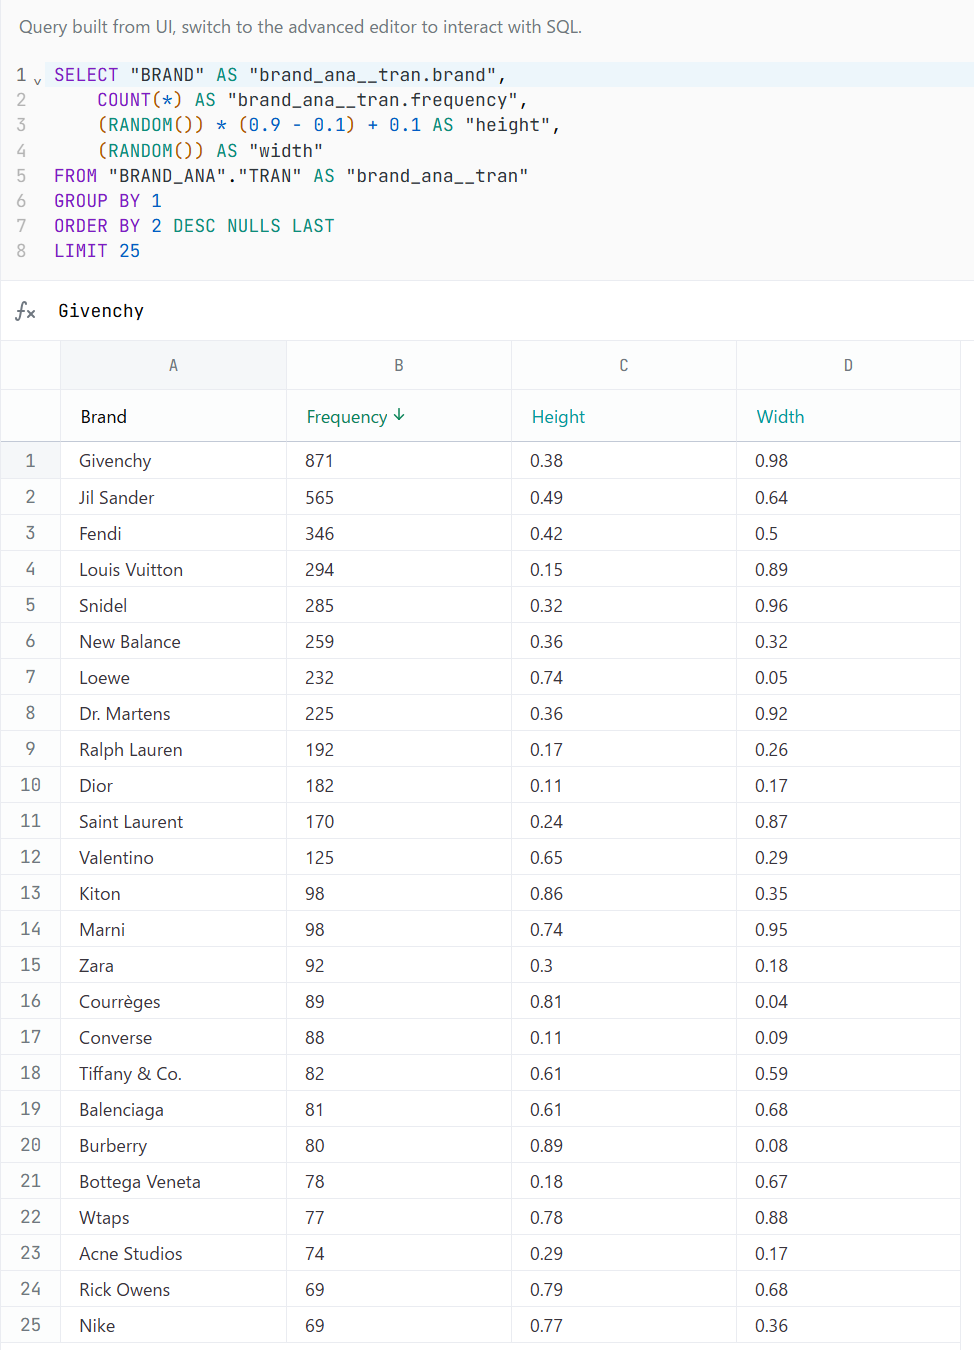
Task: Click the Brand column header
Action: [104, 417]
